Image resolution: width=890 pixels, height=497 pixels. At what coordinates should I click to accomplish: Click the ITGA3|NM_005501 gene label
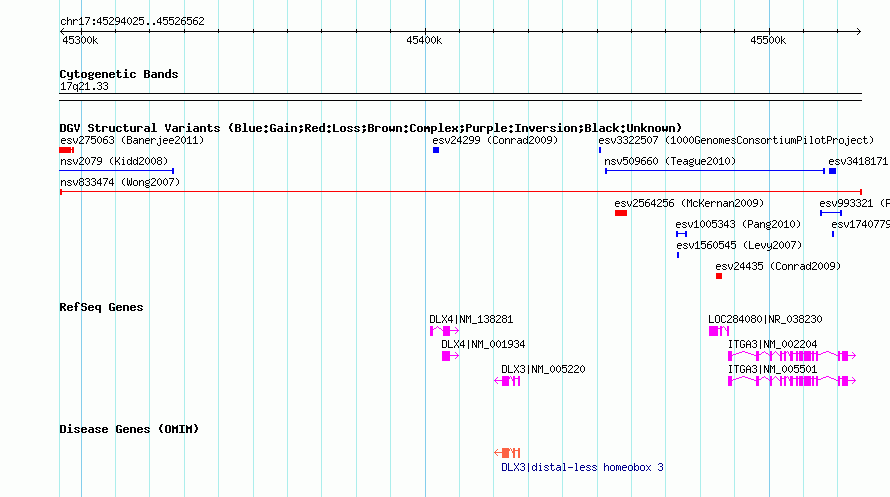point(773,369)
